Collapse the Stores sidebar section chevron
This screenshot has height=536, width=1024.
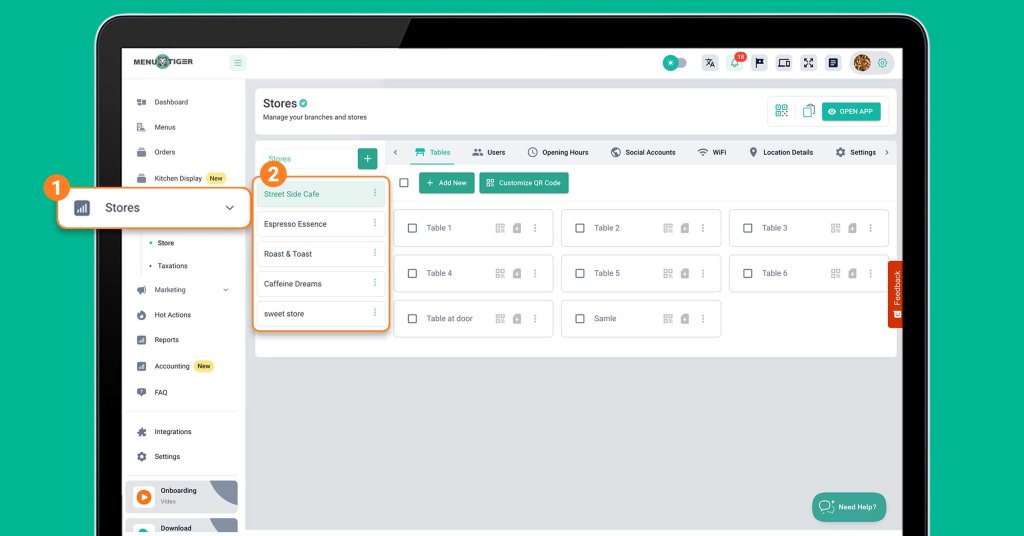point(230,208)
